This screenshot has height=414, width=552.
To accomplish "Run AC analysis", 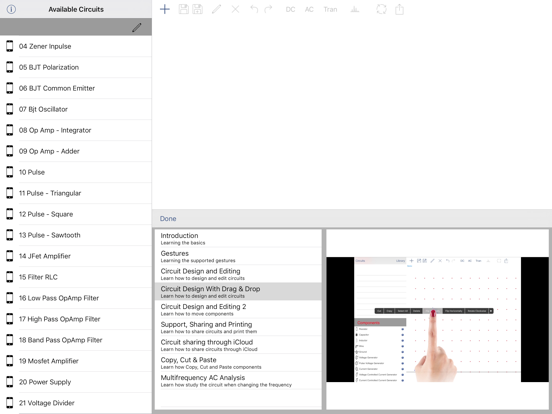I will point(309,10).
